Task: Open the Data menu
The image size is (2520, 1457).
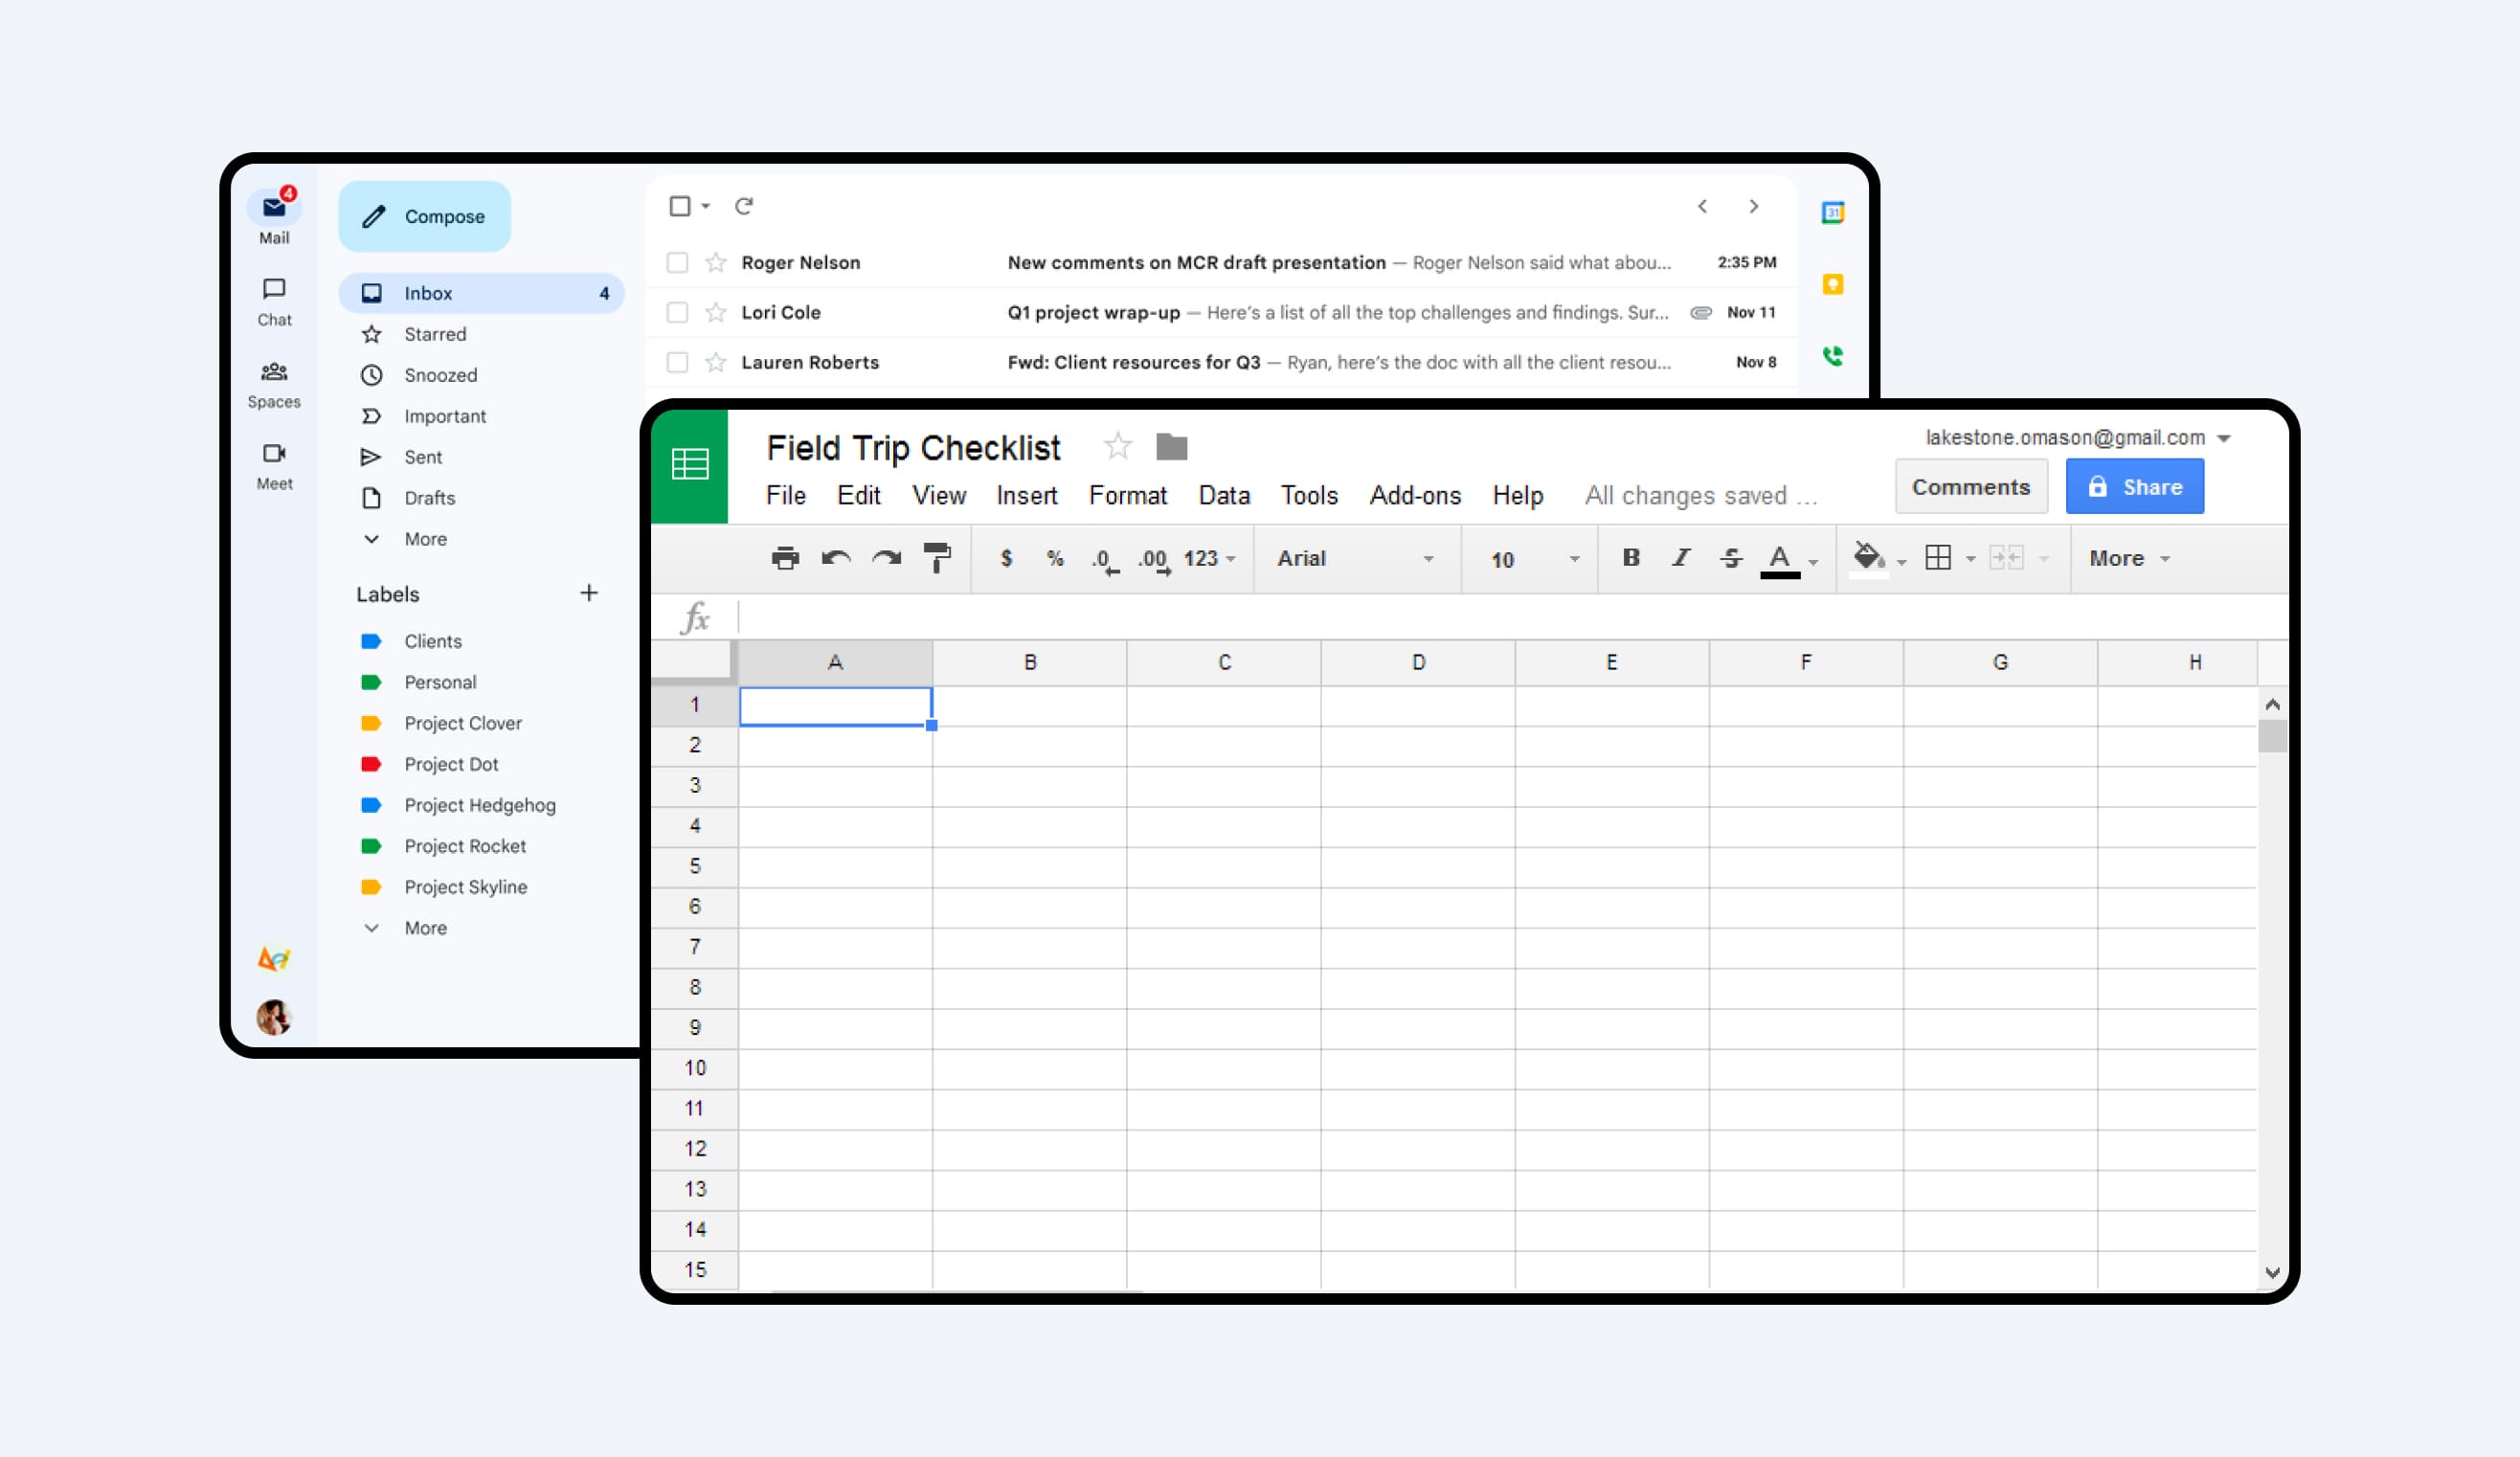Action: point(1224,496)
